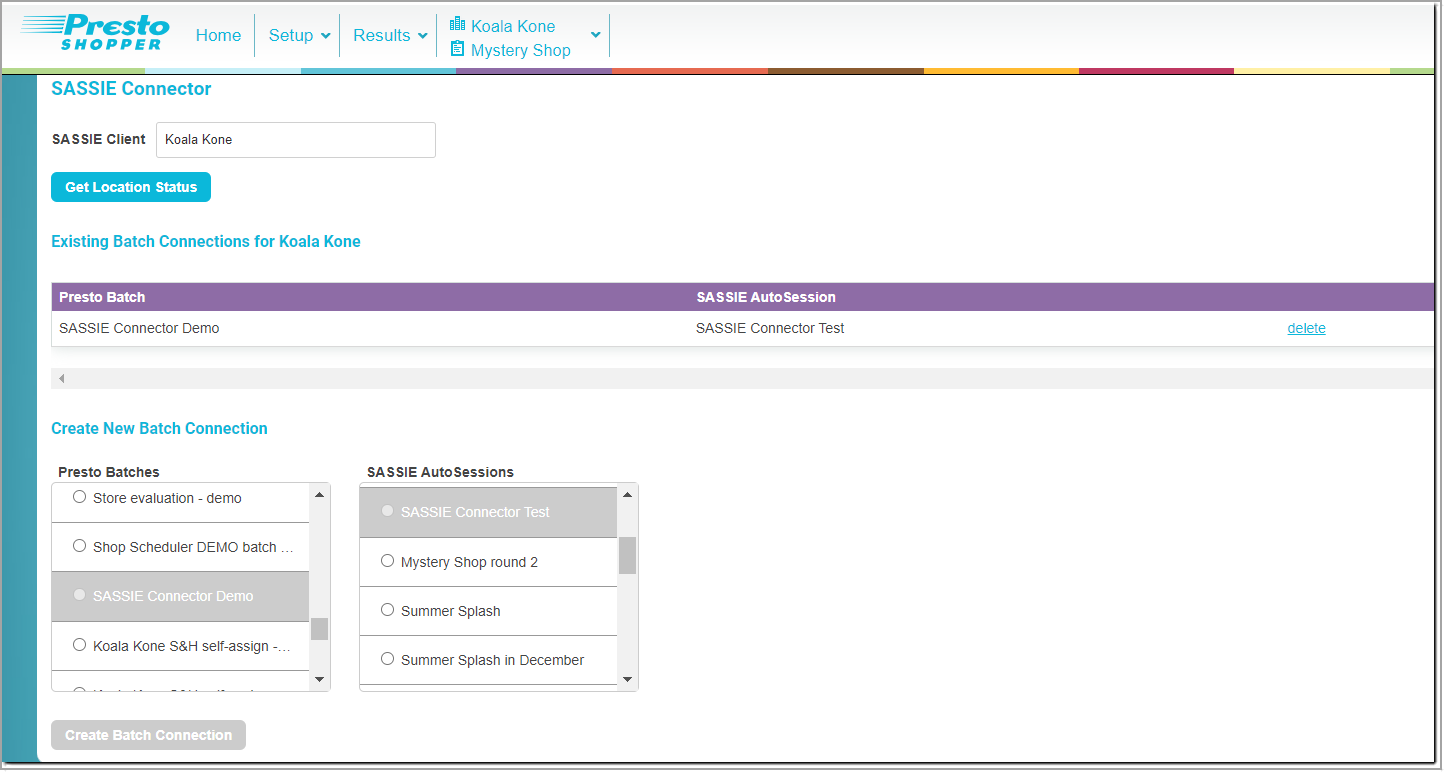Open the Home menu item

pos(218,35)
